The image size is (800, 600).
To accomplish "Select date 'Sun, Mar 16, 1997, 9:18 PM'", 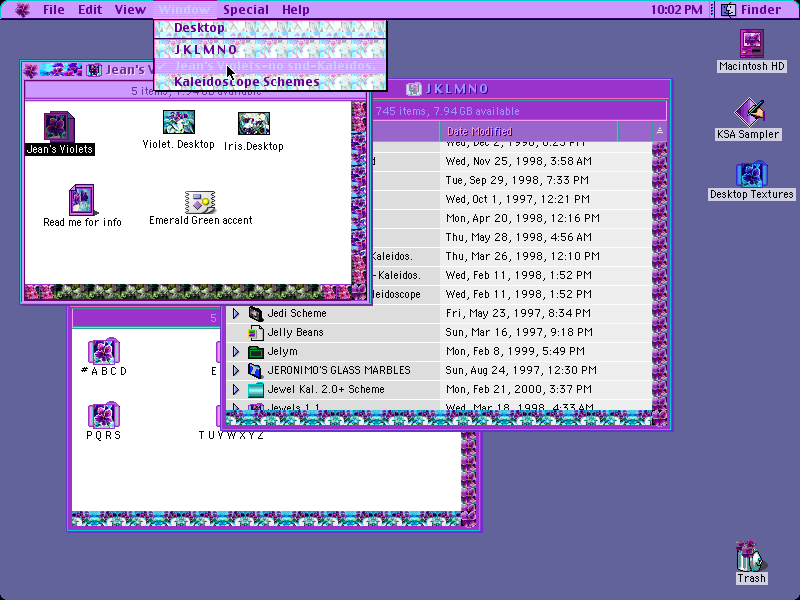I will [519, 332].
